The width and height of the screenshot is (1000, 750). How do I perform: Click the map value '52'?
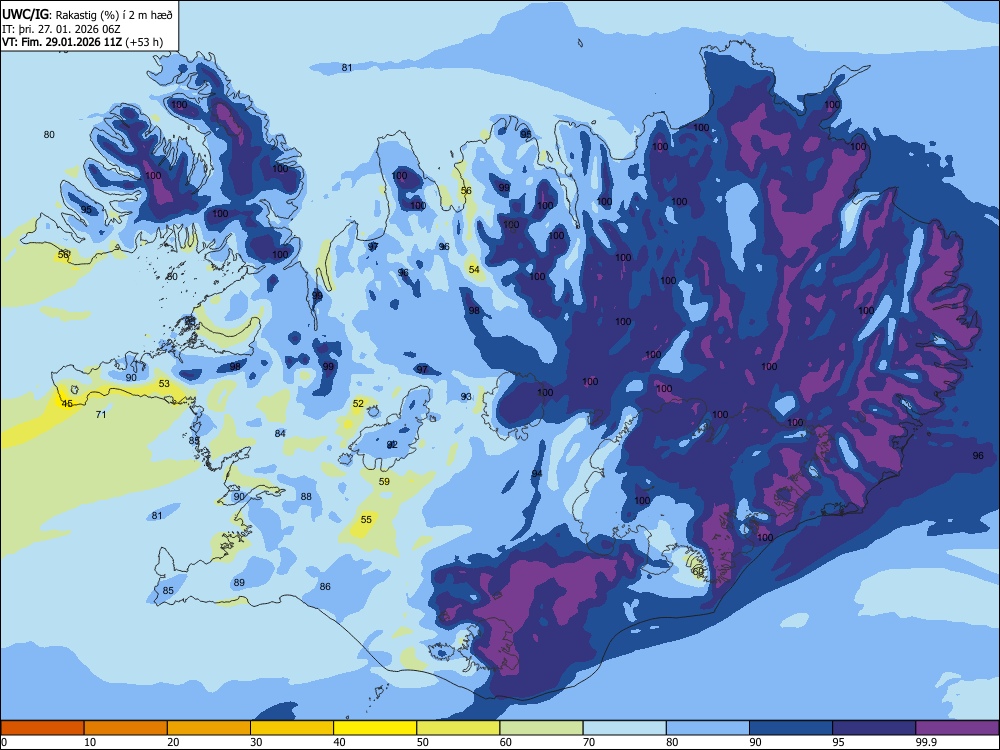pos(358,404)
